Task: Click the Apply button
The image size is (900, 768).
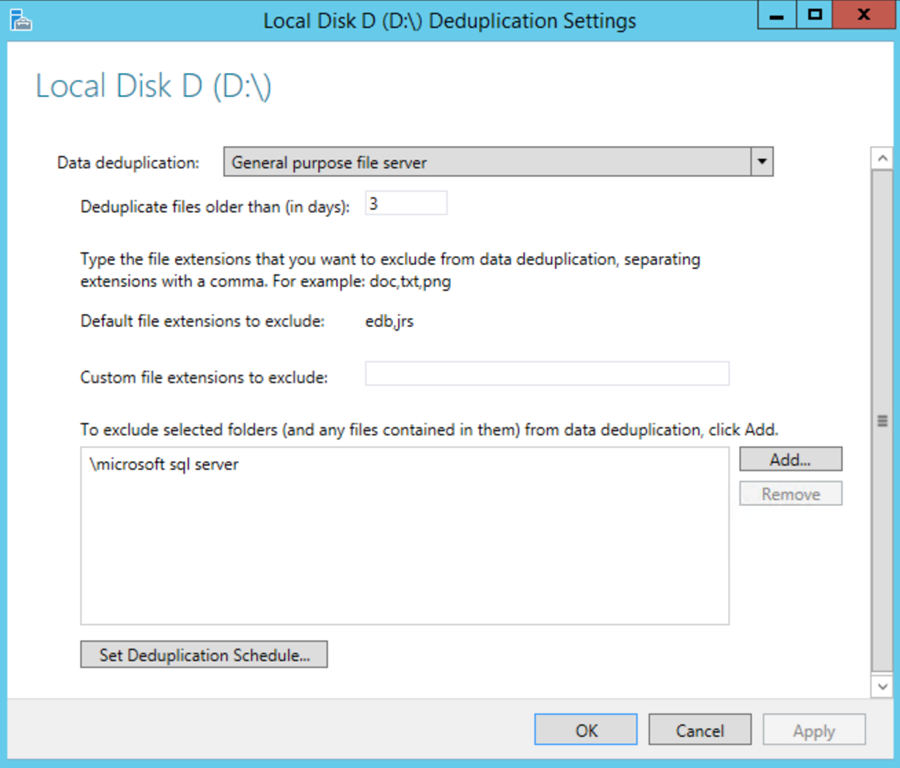Action: pos(813,731)
